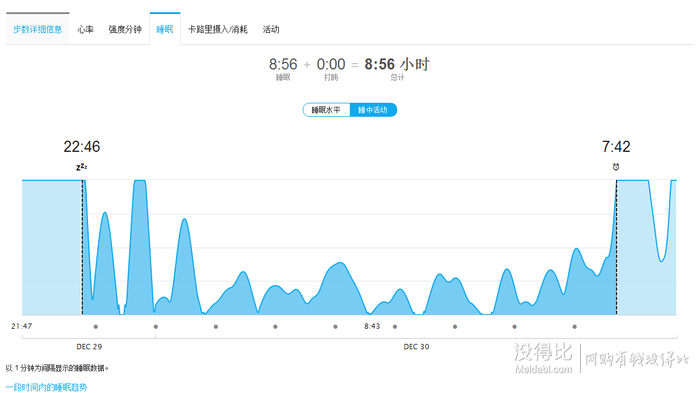Click the 8:56 小时 total sleep value
Screen dimensions: 700x393
coord(397,64)
